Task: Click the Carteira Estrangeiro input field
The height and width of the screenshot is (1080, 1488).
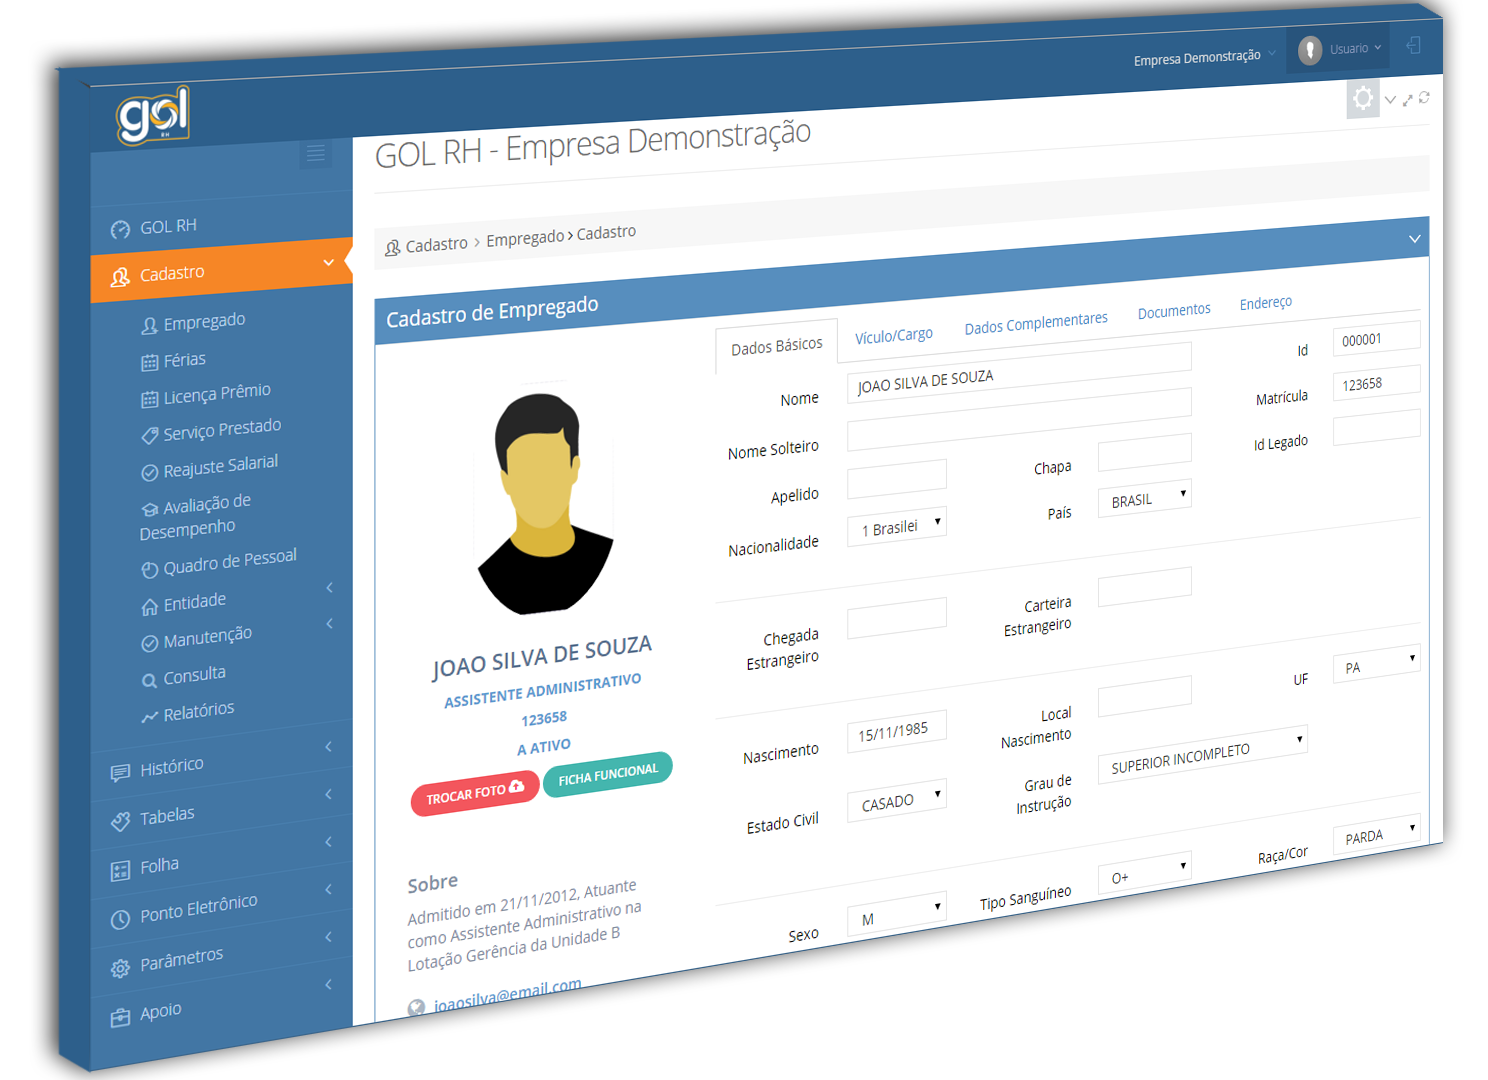Action: tap(1145, 586)
